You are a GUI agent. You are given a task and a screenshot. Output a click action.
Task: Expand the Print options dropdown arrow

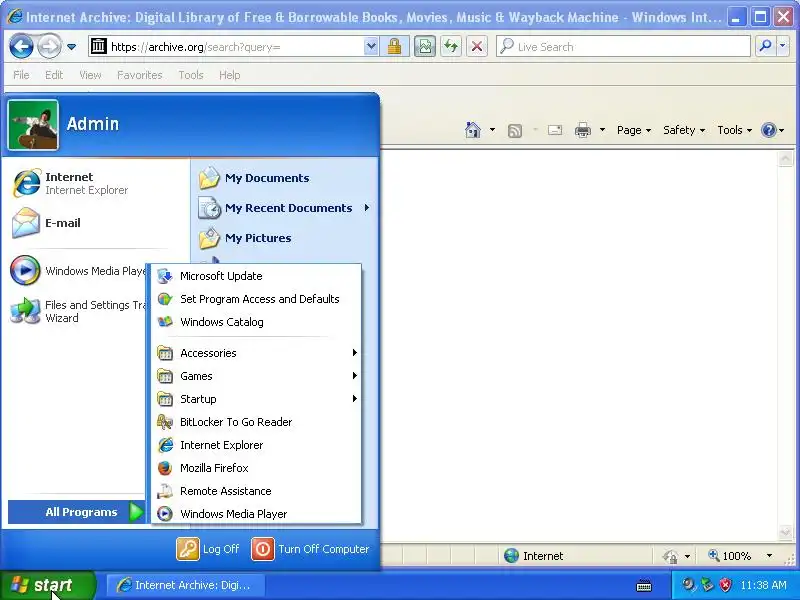603,130
